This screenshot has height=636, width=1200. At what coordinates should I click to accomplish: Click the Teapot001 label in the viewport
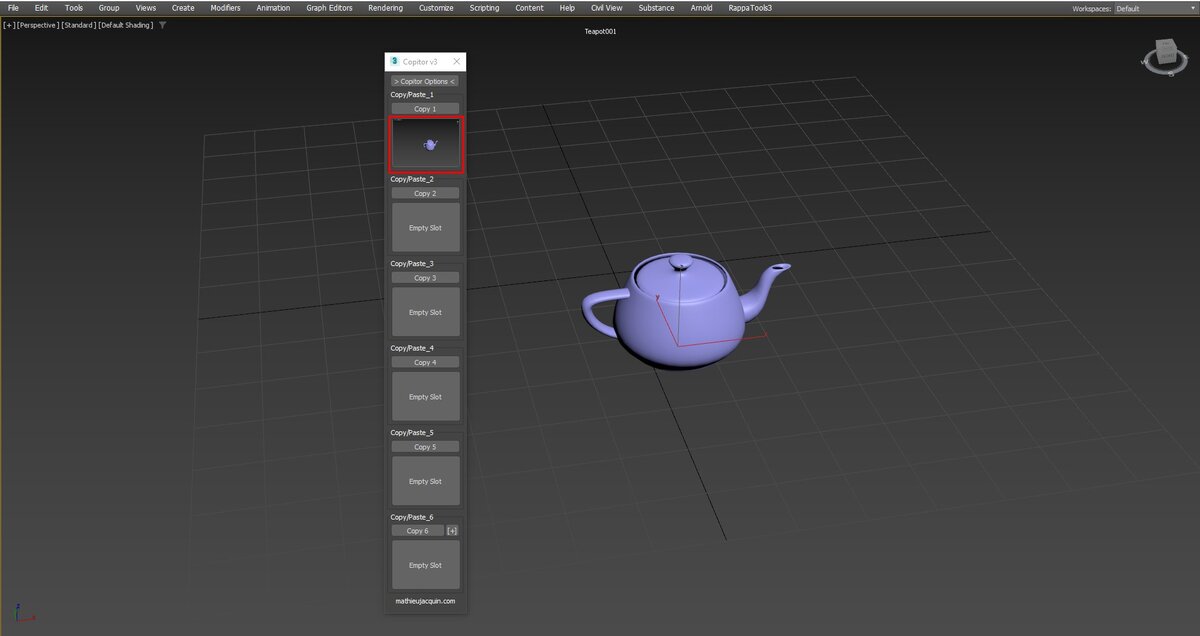tap(600, 31)
